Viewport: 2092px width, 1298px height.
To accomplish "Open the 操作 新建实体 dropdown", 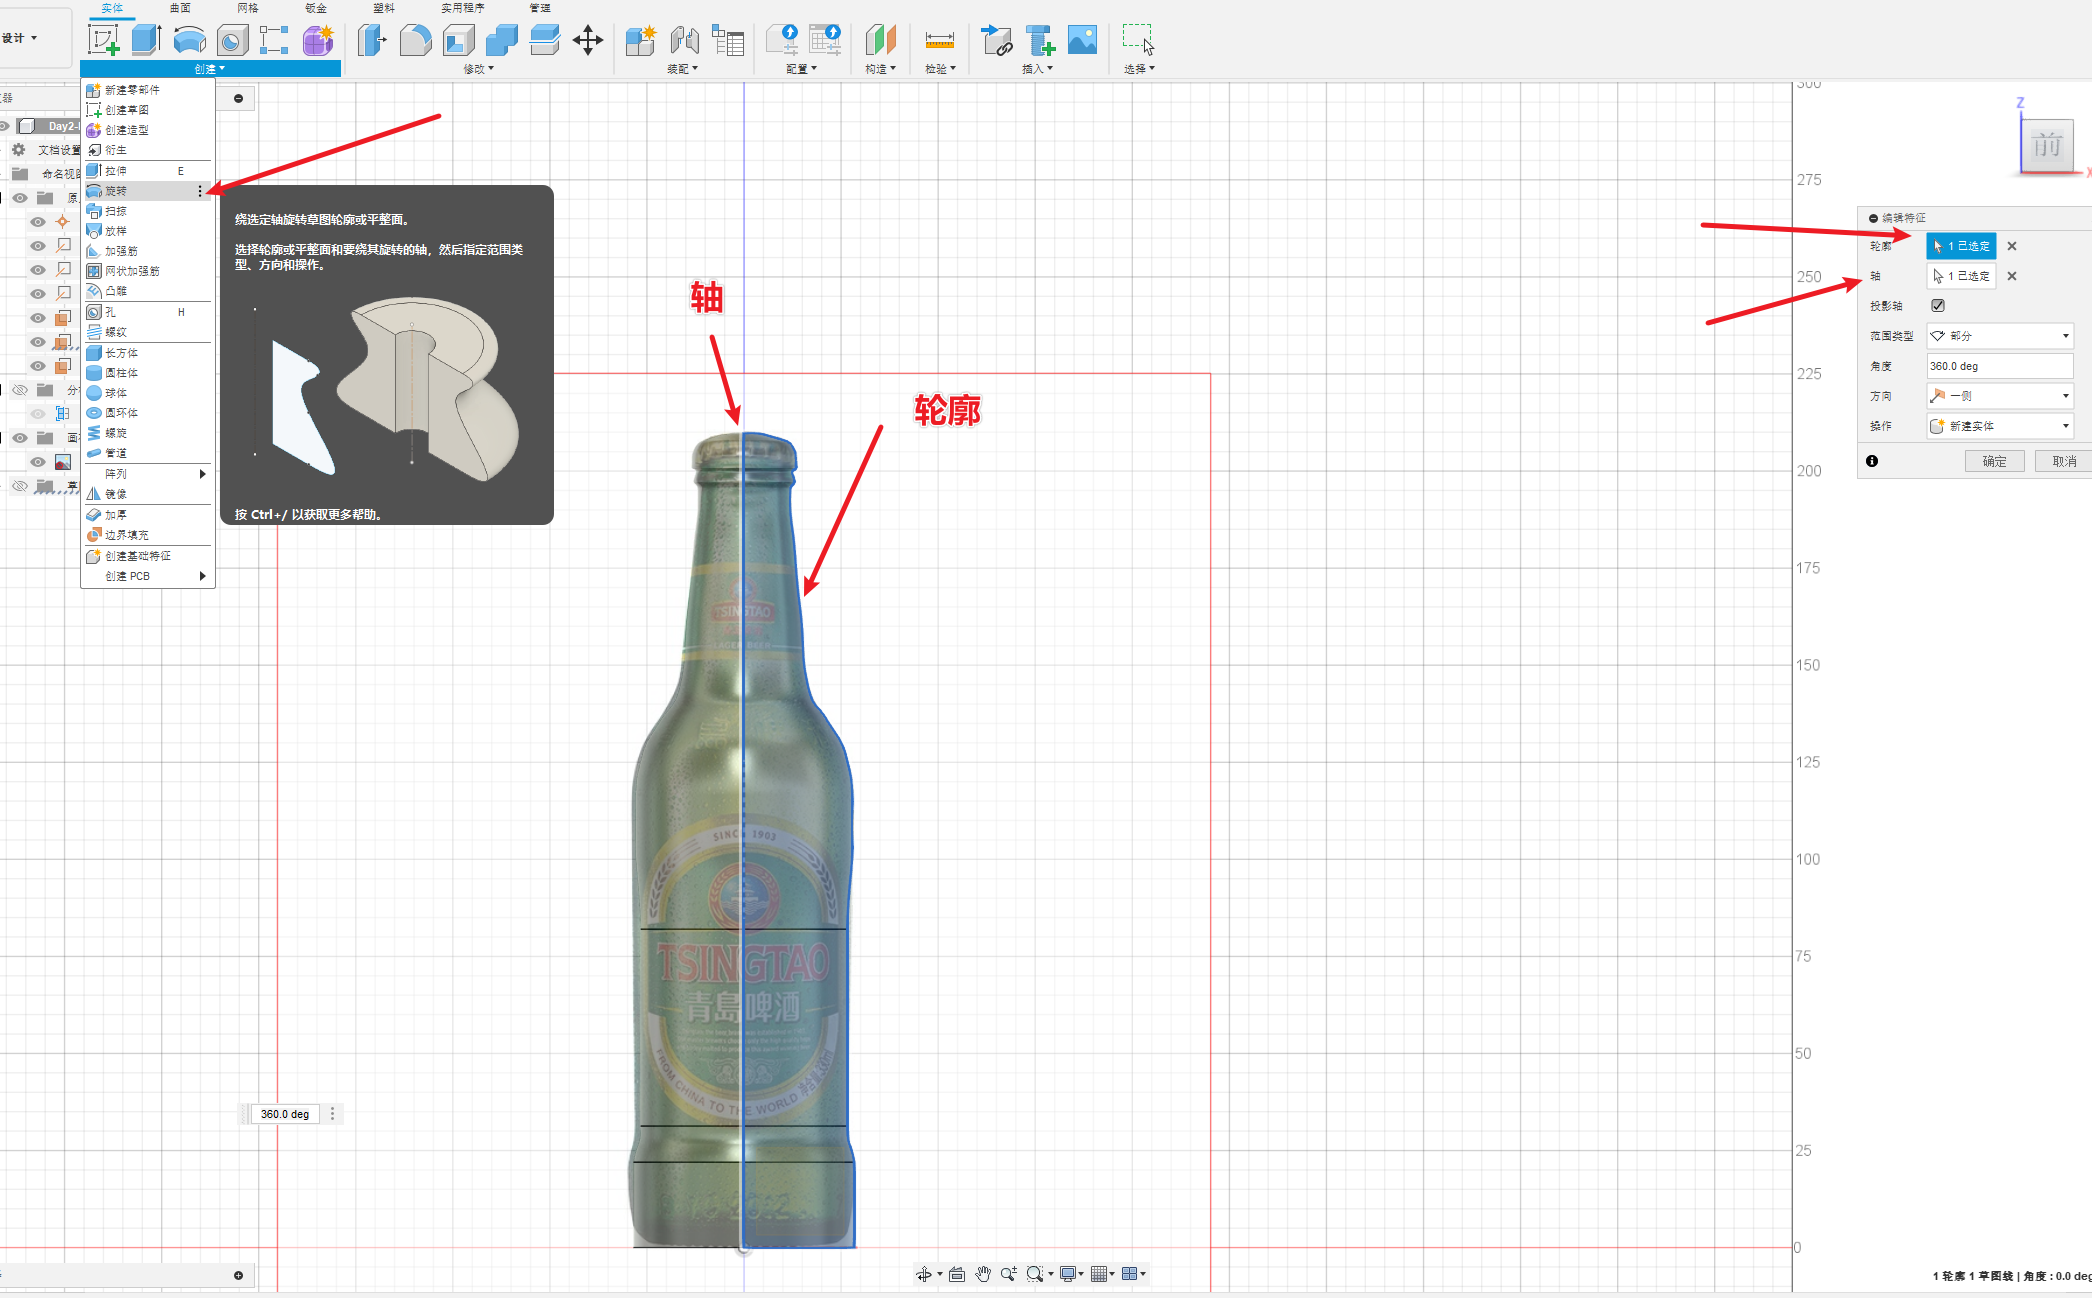I will click(x=2000, y=426).
